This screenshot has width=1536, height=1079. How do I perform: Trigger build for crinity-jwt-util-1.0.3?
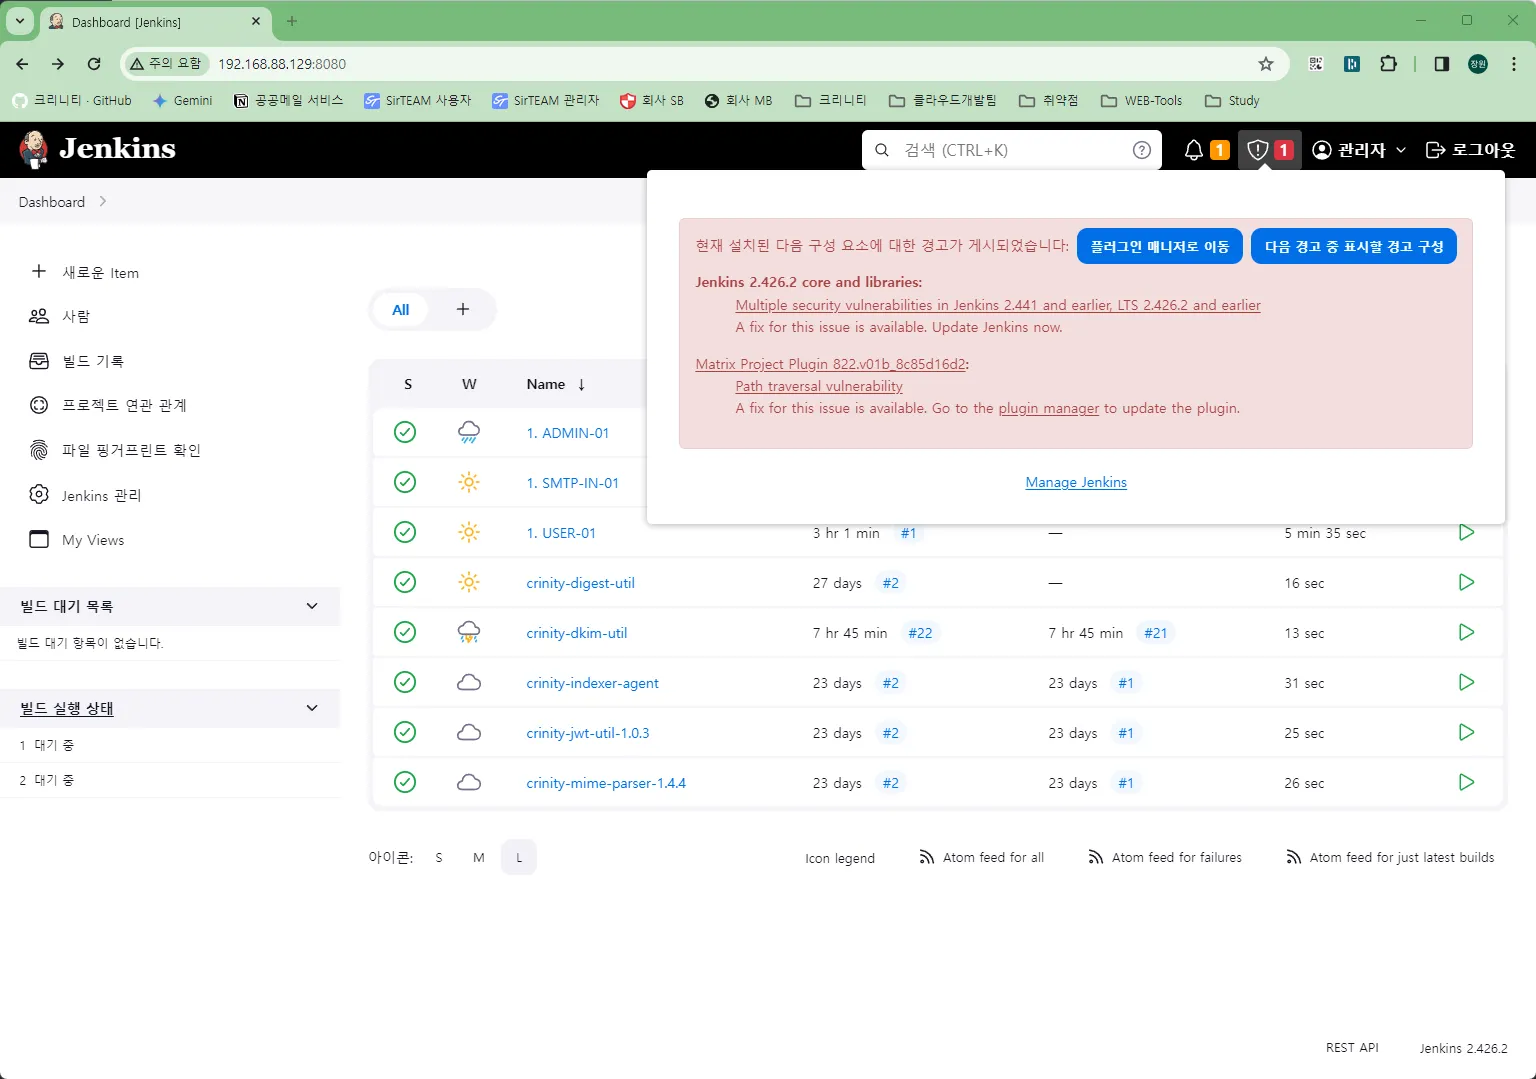pos(1466,732)
